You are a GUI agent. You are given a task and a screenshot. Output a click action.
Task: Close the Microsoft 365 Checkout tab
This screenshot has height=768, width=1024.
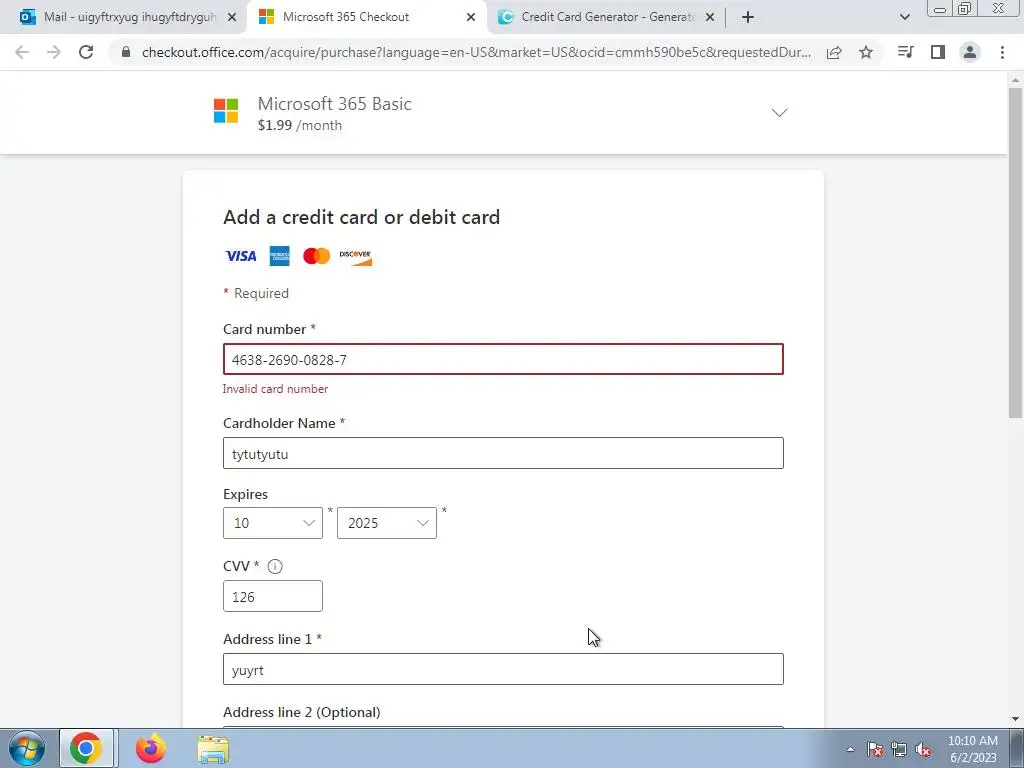[x=471, y=17]
